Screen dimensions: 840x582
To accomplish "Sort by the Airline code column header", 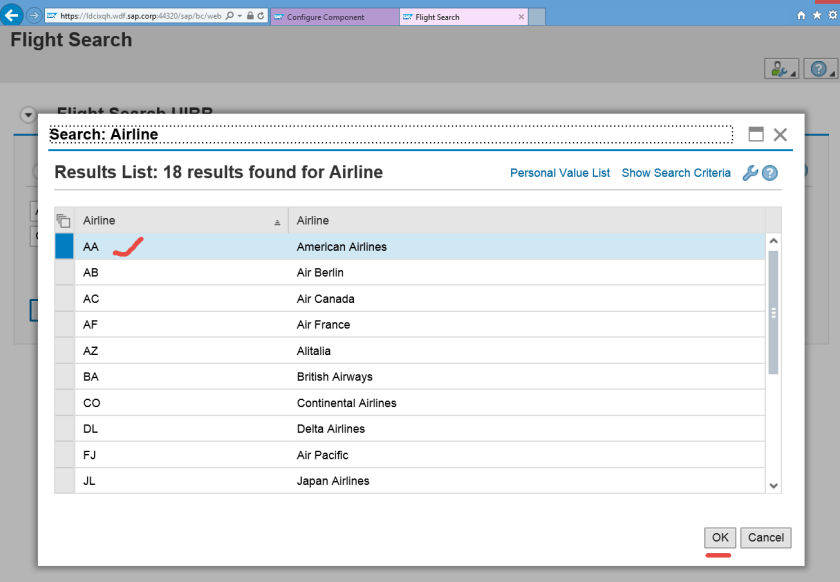I will click(x=180, y=221).
